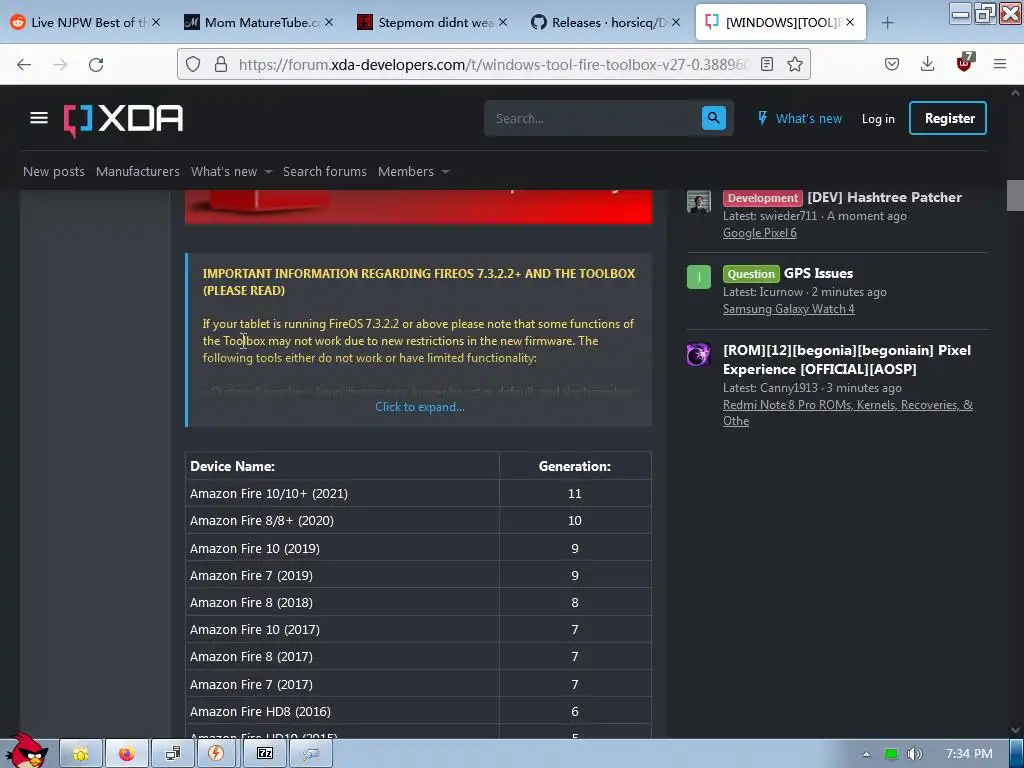This screenshot has height=768, width=1024.
Task: Select the Amazon Fire 10 (2019) cell
Action: click(342, 548)
